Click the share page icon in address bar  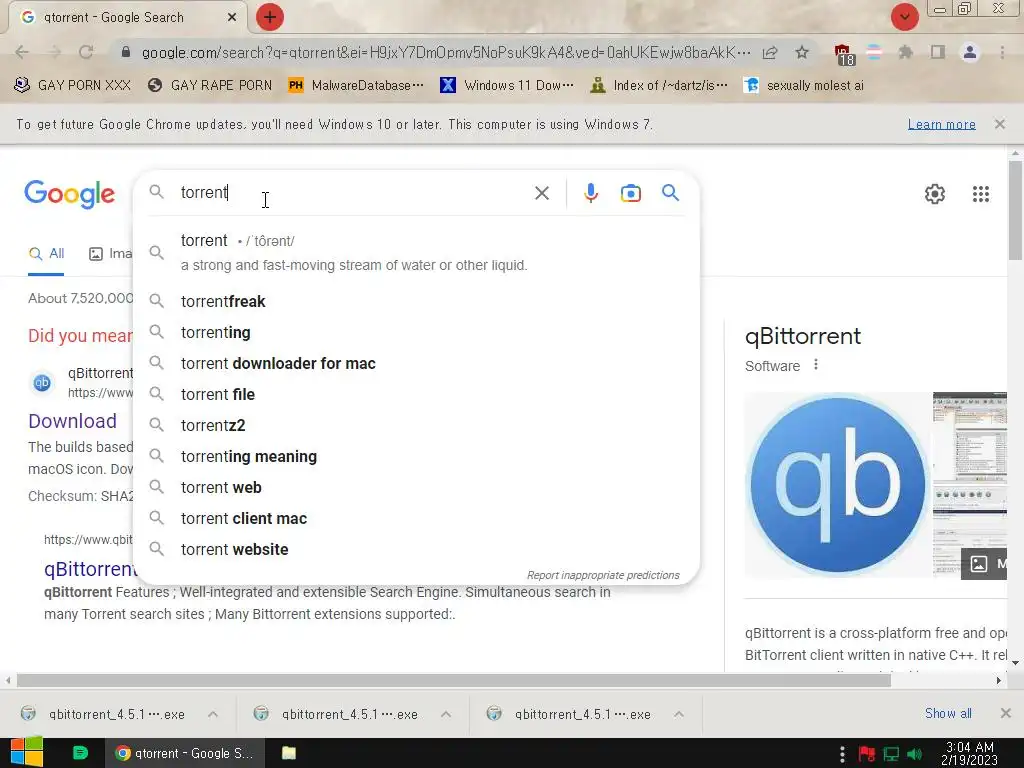[x=771, y=53]
